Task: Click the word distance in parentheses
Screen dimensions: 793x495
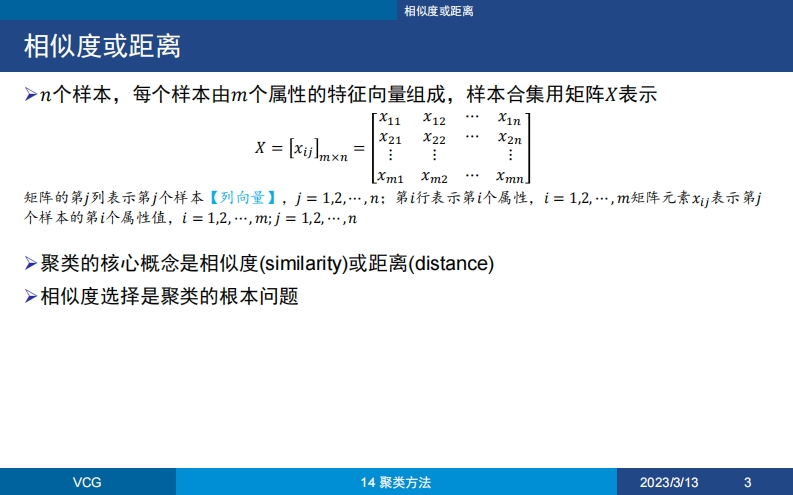Action: point(452,265)
